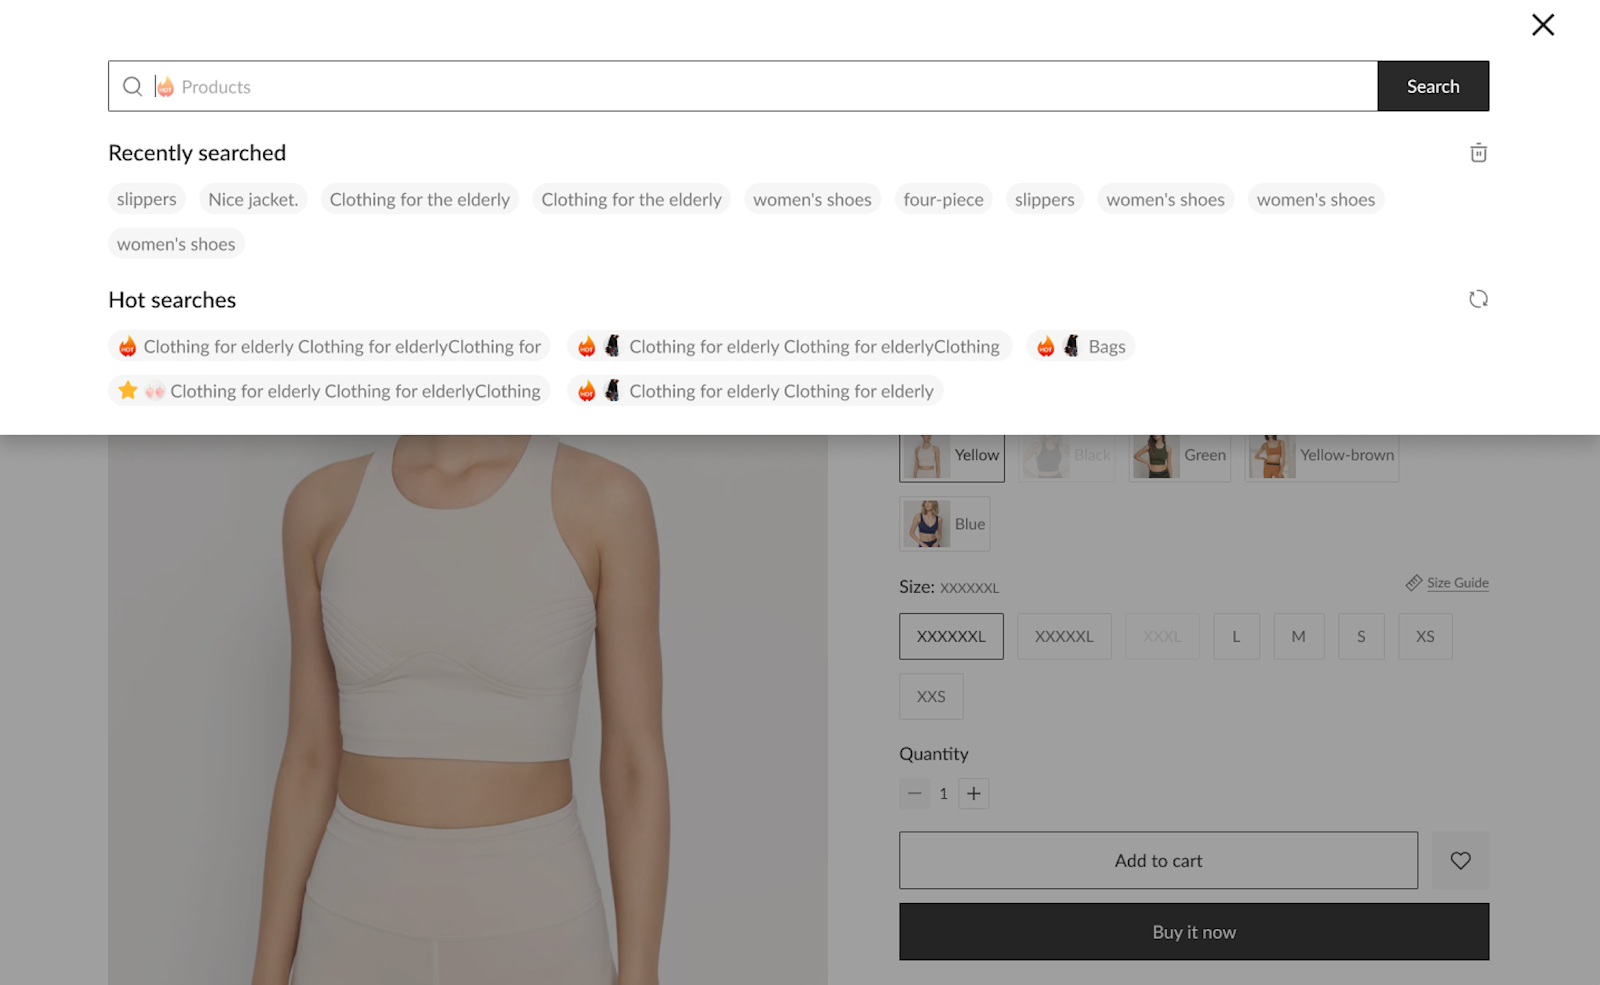Add item to wishlist with heart icon
1600x985 pixels.
coord(1460,860)
